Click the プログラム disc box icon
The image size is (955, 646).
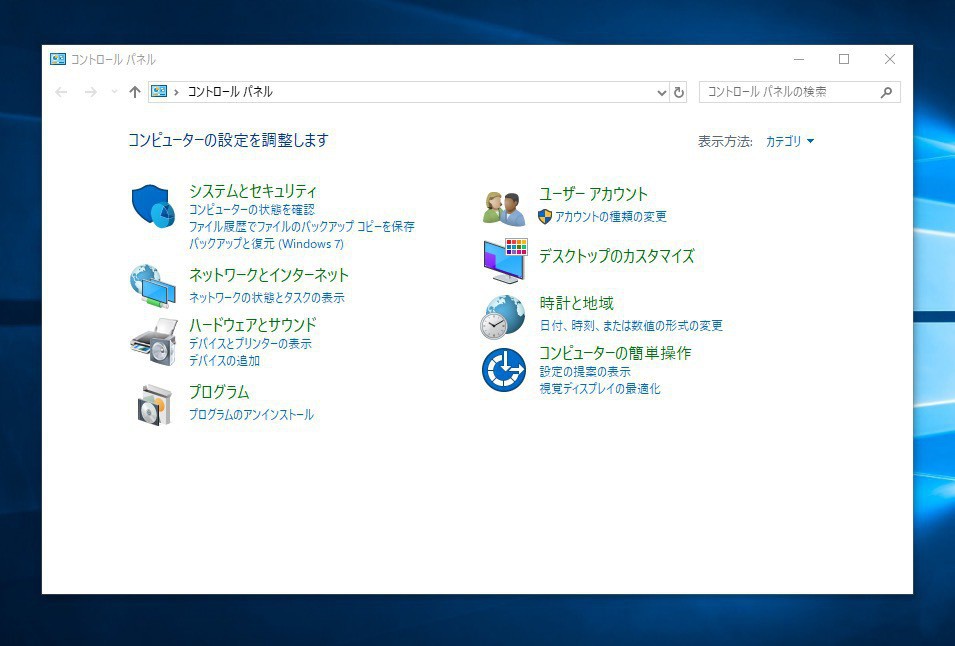[x=153, y=403]
